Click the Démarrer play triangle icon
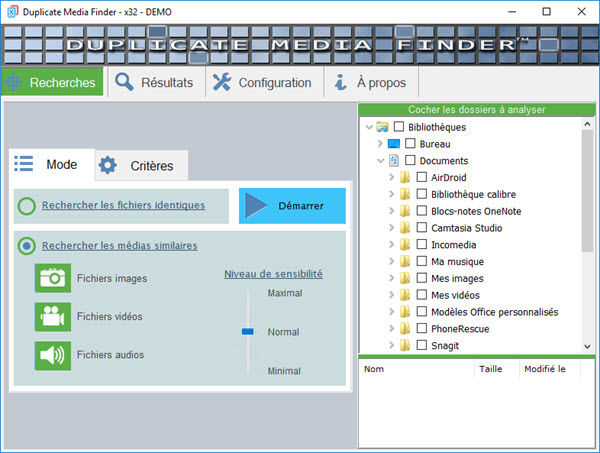The width and height of the screenshot is (600, 453). coord(256,206)
